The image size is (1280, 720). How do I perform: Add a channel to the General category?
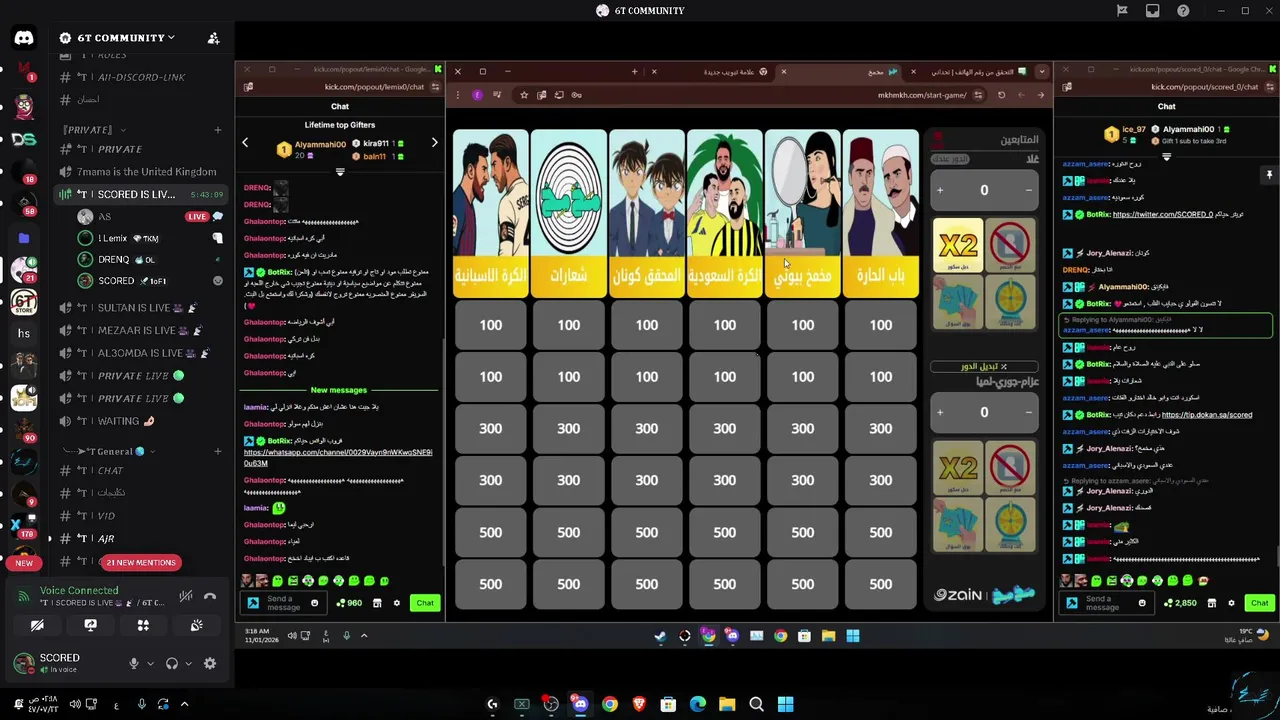(x=217, y=451)
